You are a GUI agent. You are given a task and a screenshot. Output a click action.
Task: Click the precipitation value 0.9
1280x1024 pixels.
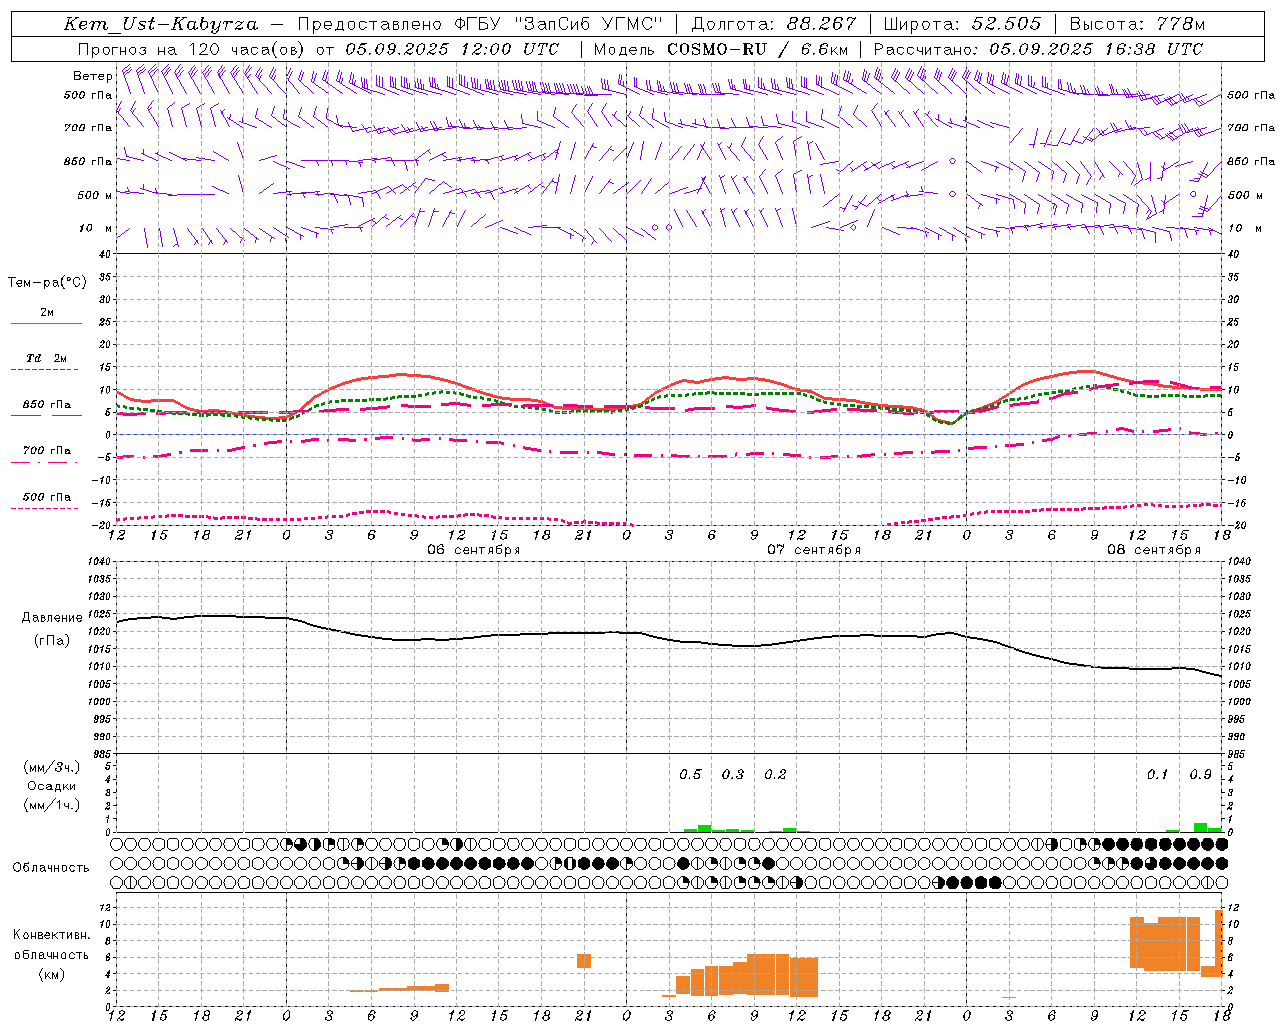tap(1200, 775)
